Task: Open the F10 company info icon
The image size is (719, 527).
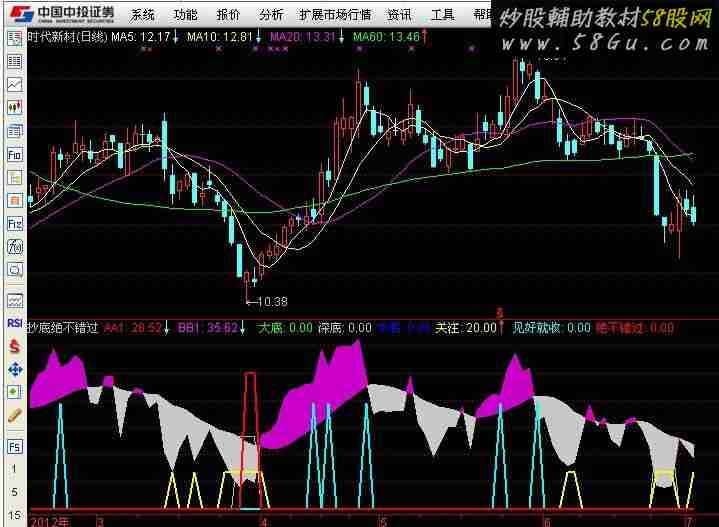Action: [x=14, y=155]
